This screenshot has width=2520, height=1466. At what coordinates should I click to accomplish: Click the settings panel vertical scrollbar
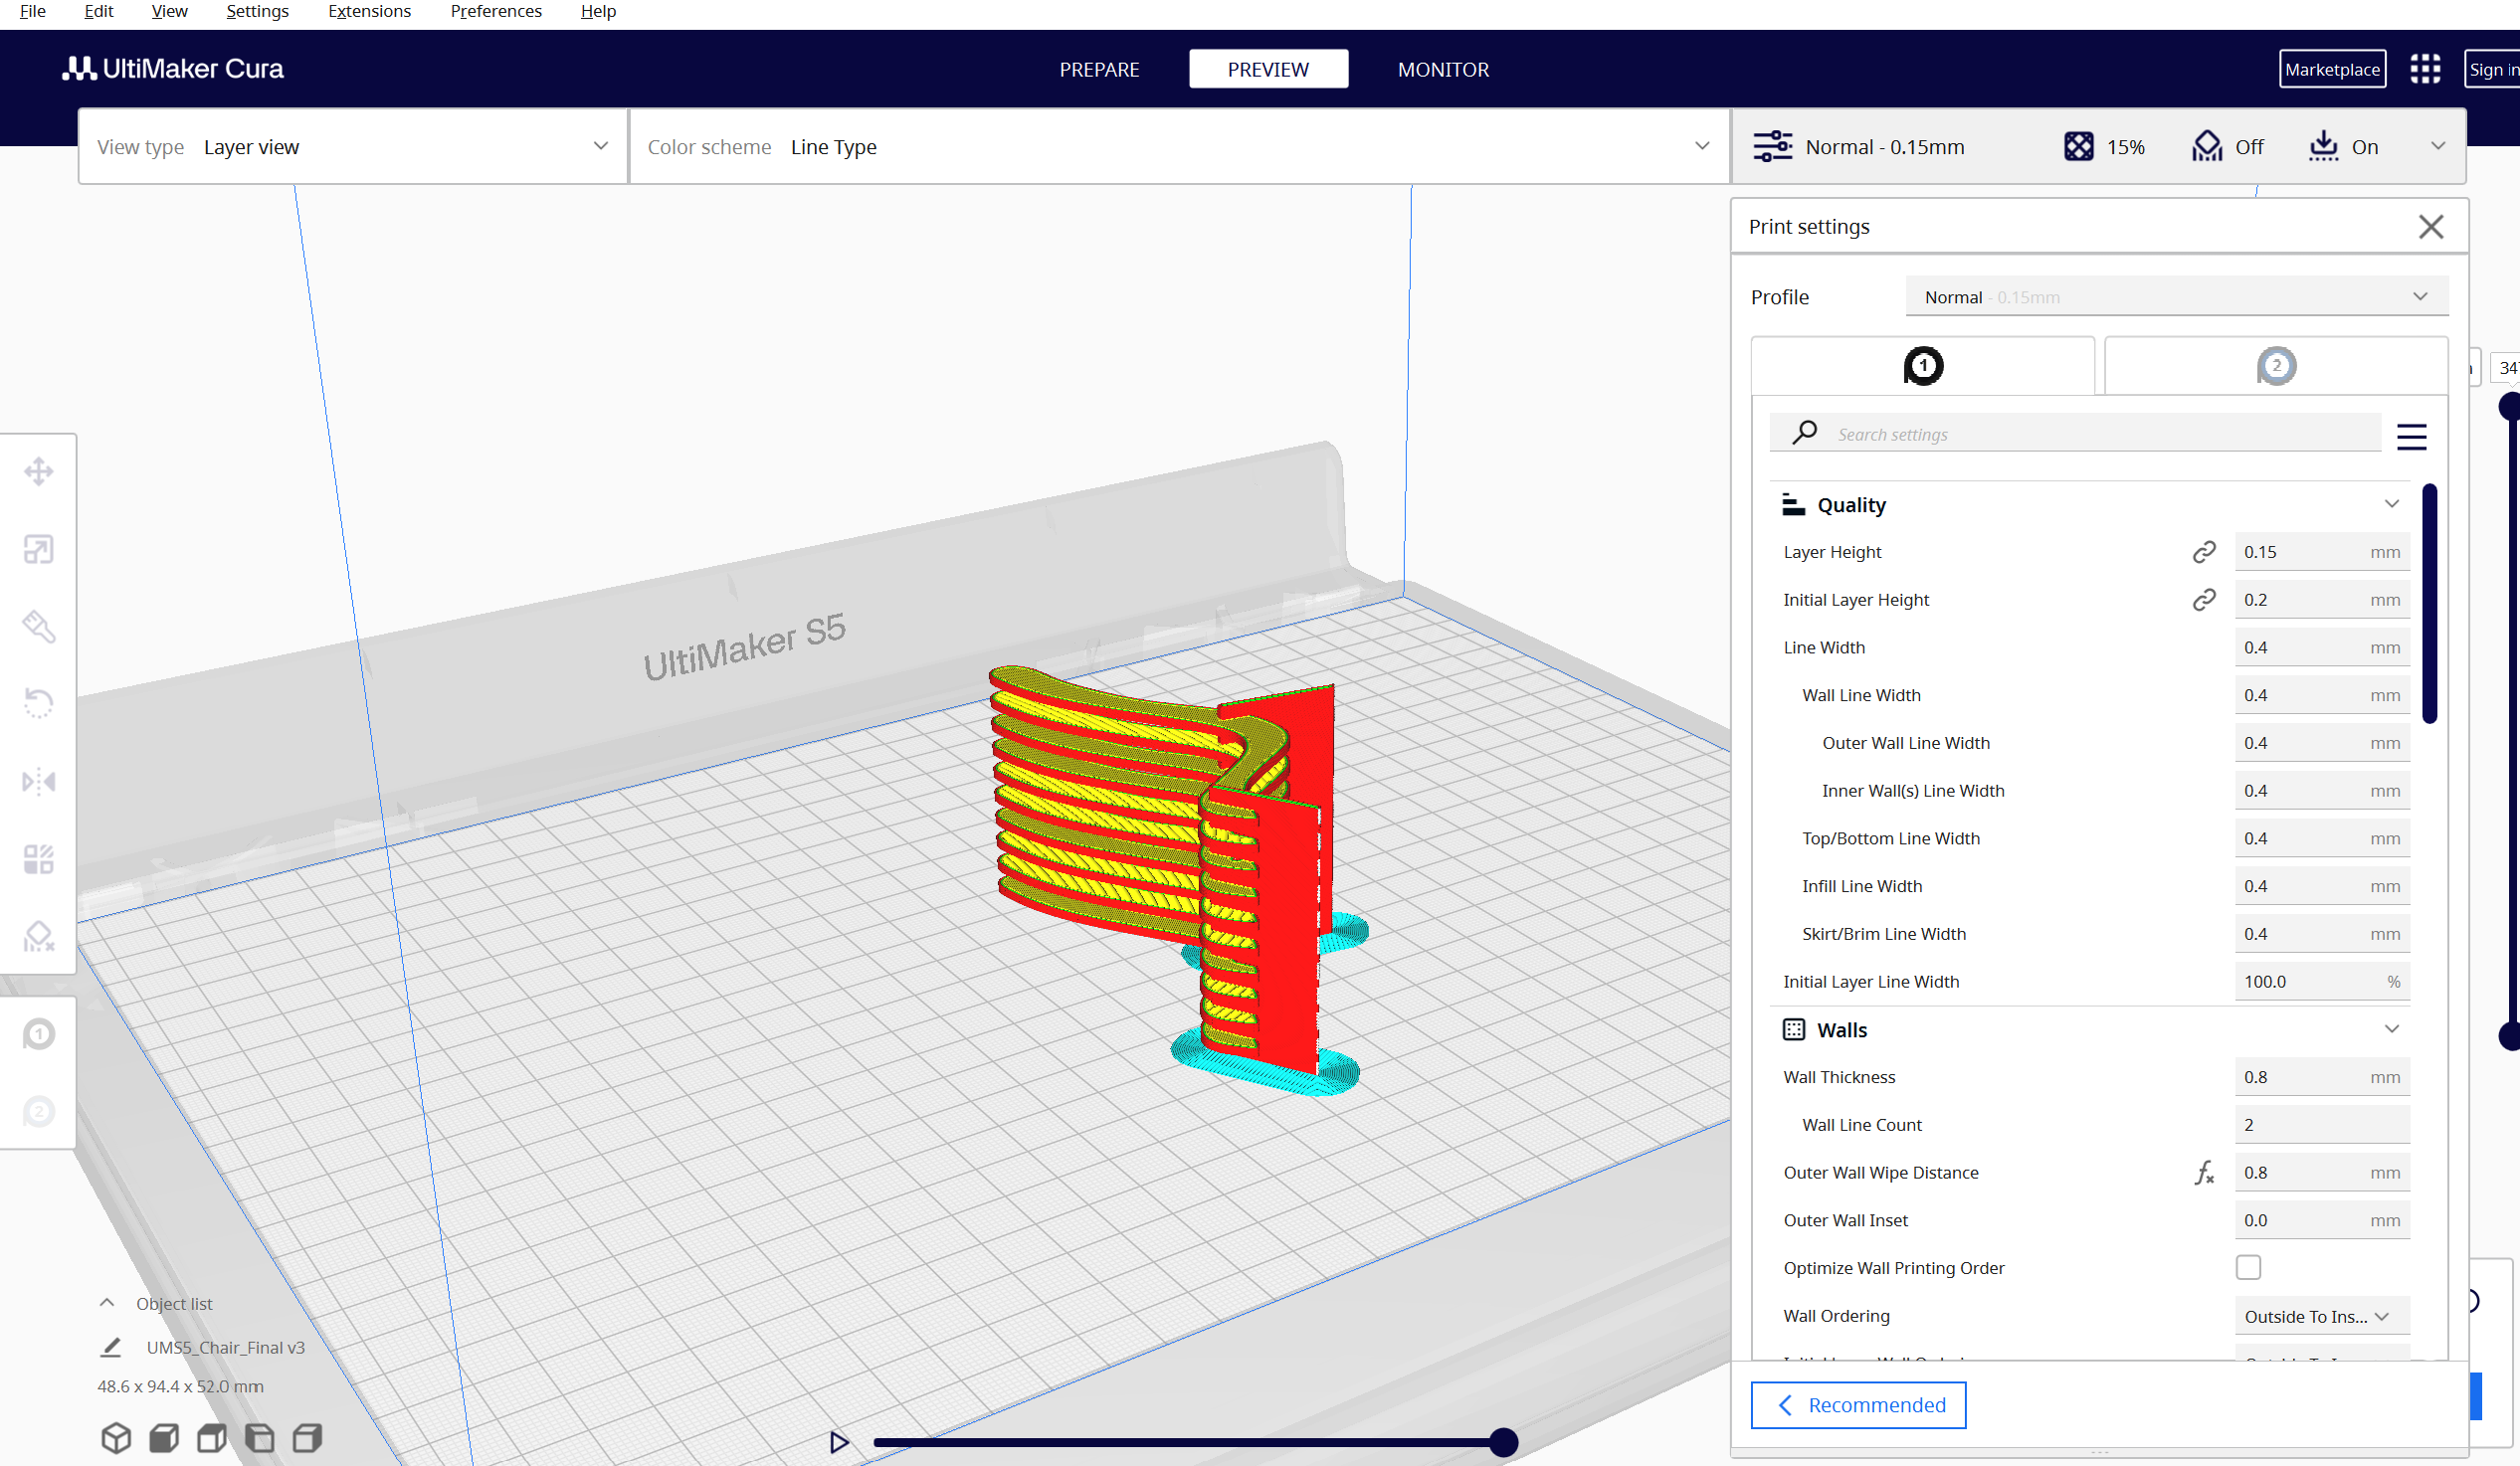coord(2429,603)
